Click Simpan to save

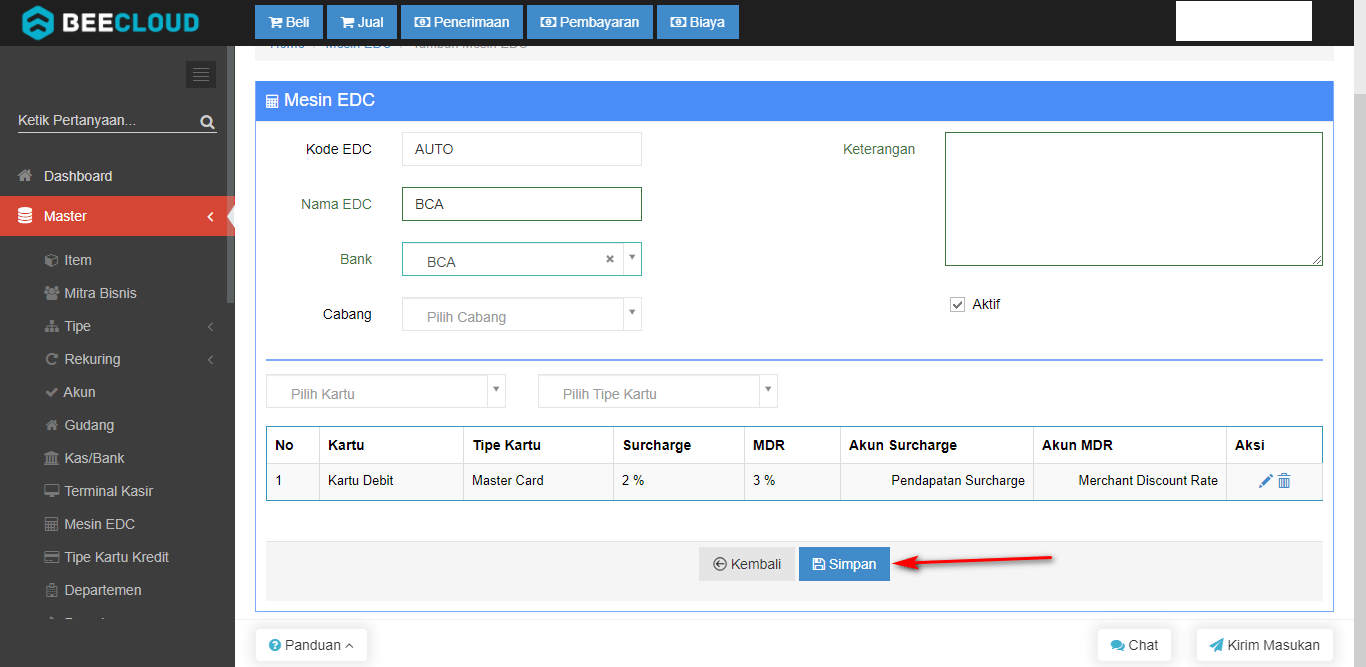click(x=844, y=564)
